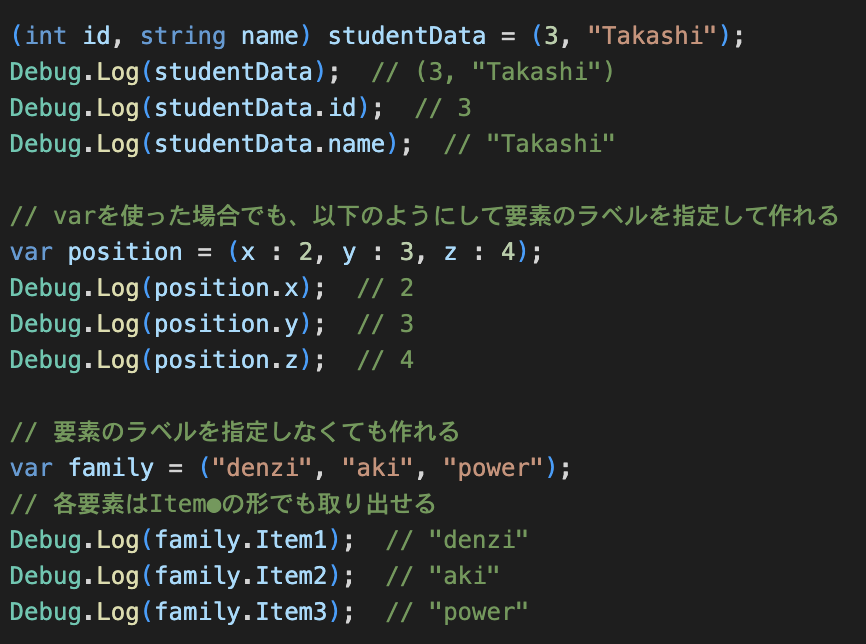Viewport: 866px width, 644px height.
Task: Click the comment showing (3, "Takashi") output
Action: (x=492, y=73)
